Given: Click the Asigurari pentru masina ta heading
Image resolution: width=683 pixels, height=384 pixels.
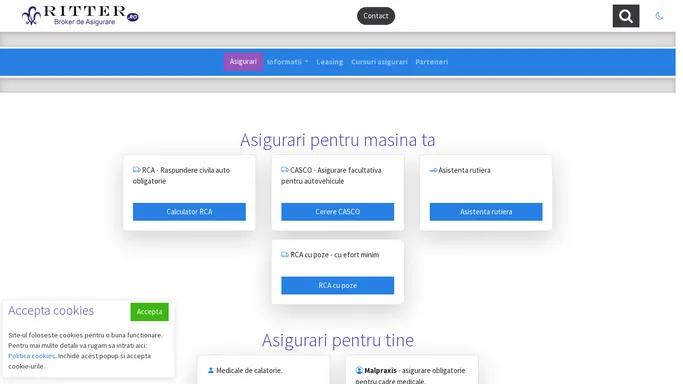Looking at the screenshot, I should click(338, 140).
